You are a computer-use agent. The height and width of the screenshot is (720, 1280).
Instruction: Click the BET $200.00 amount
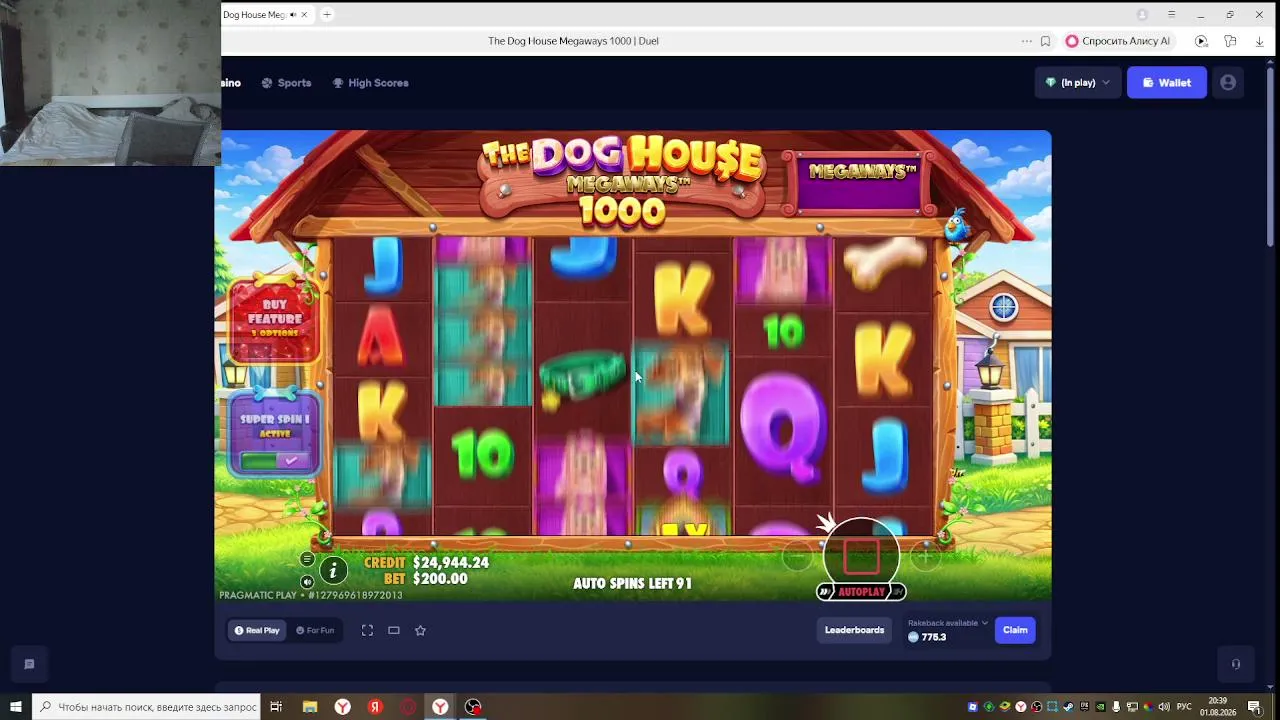click(427, 579)
